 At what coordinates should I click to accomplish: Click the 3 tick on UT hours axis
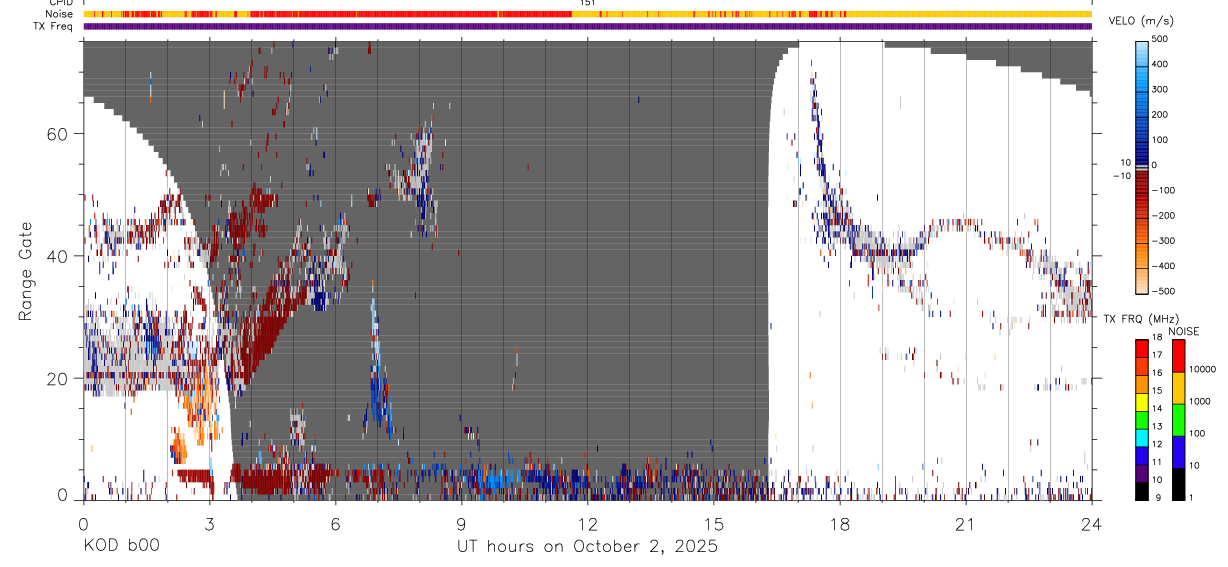tap(209, 523)
